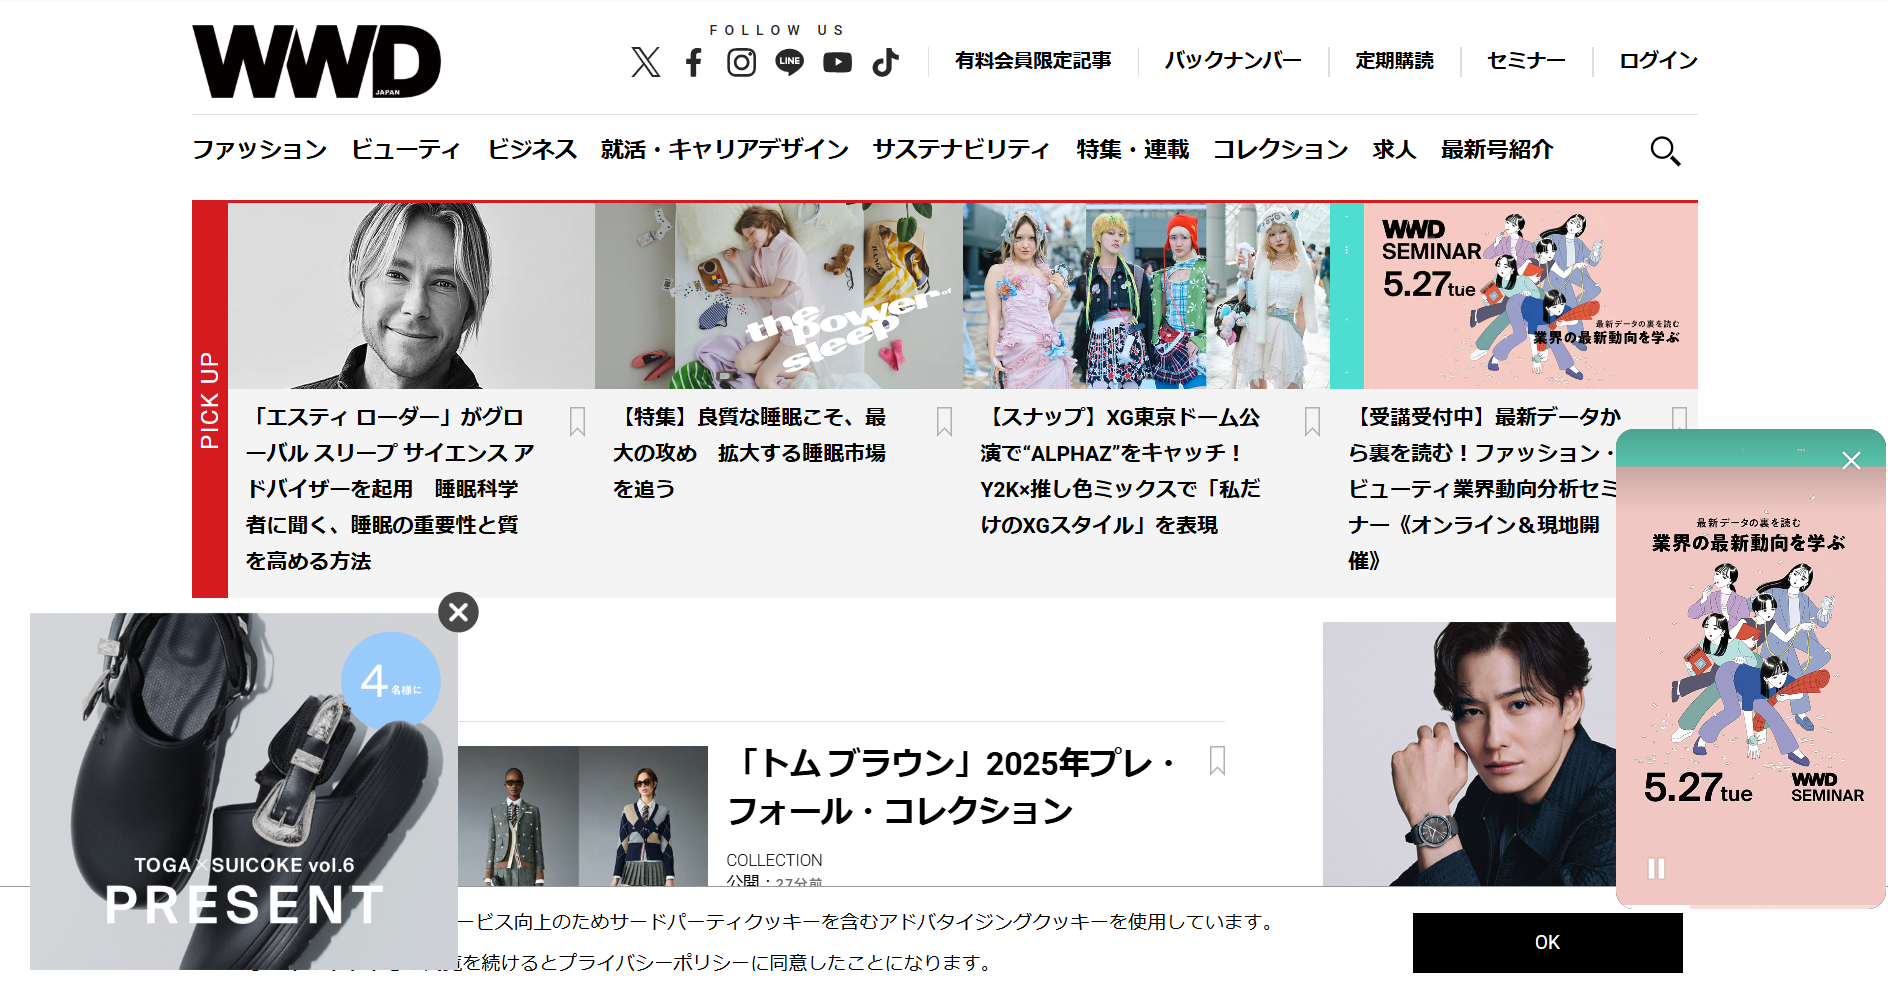
Task: Open the power of sleep thumbnail
Action: 779,296
